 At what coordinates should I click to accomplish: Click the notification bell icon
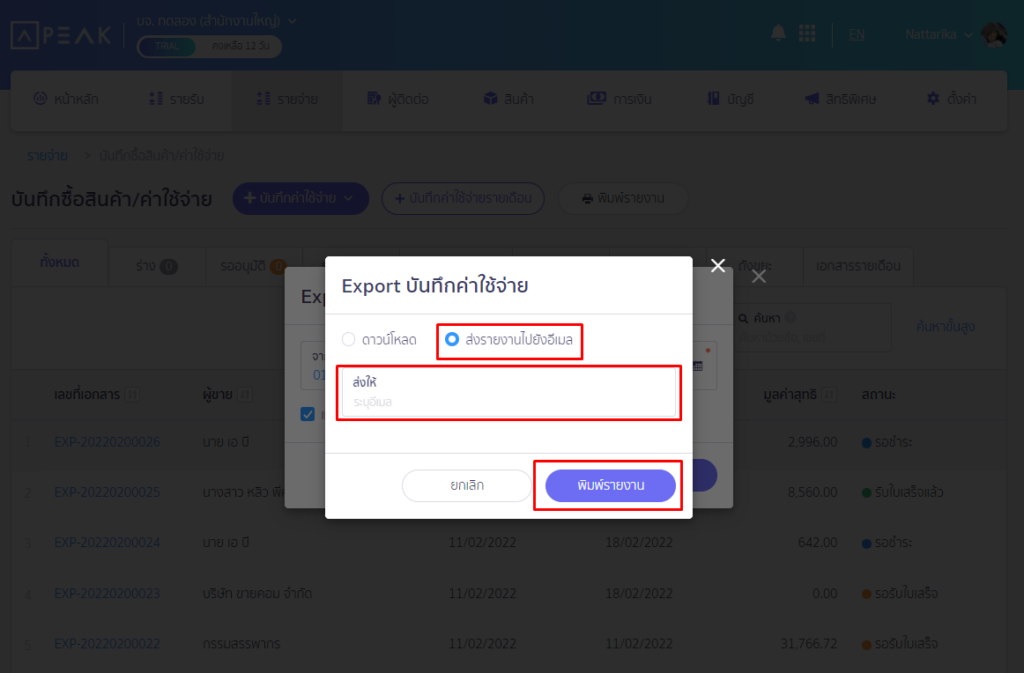tap(778, 33)
